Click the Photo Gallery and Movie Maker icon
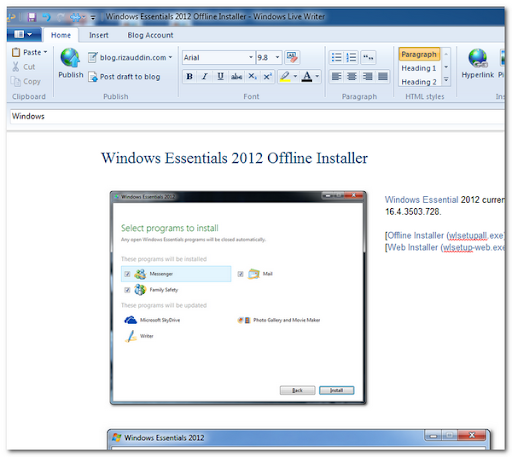 (244, 320)
